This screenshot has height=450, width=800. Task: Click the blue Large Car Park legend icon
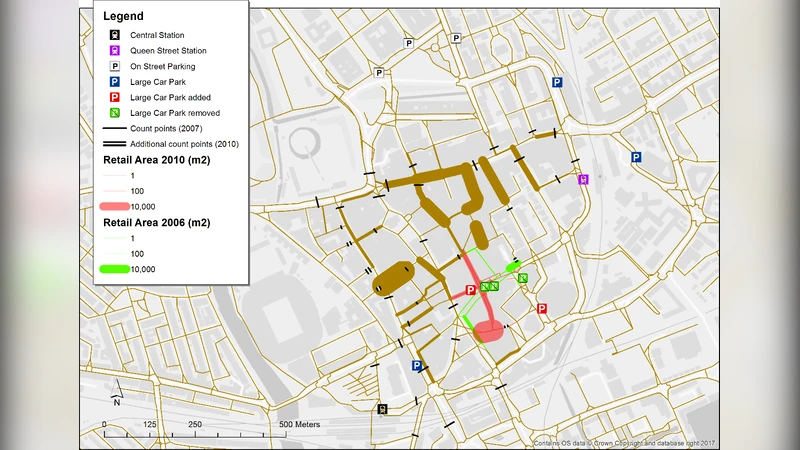tap(115, 82)
